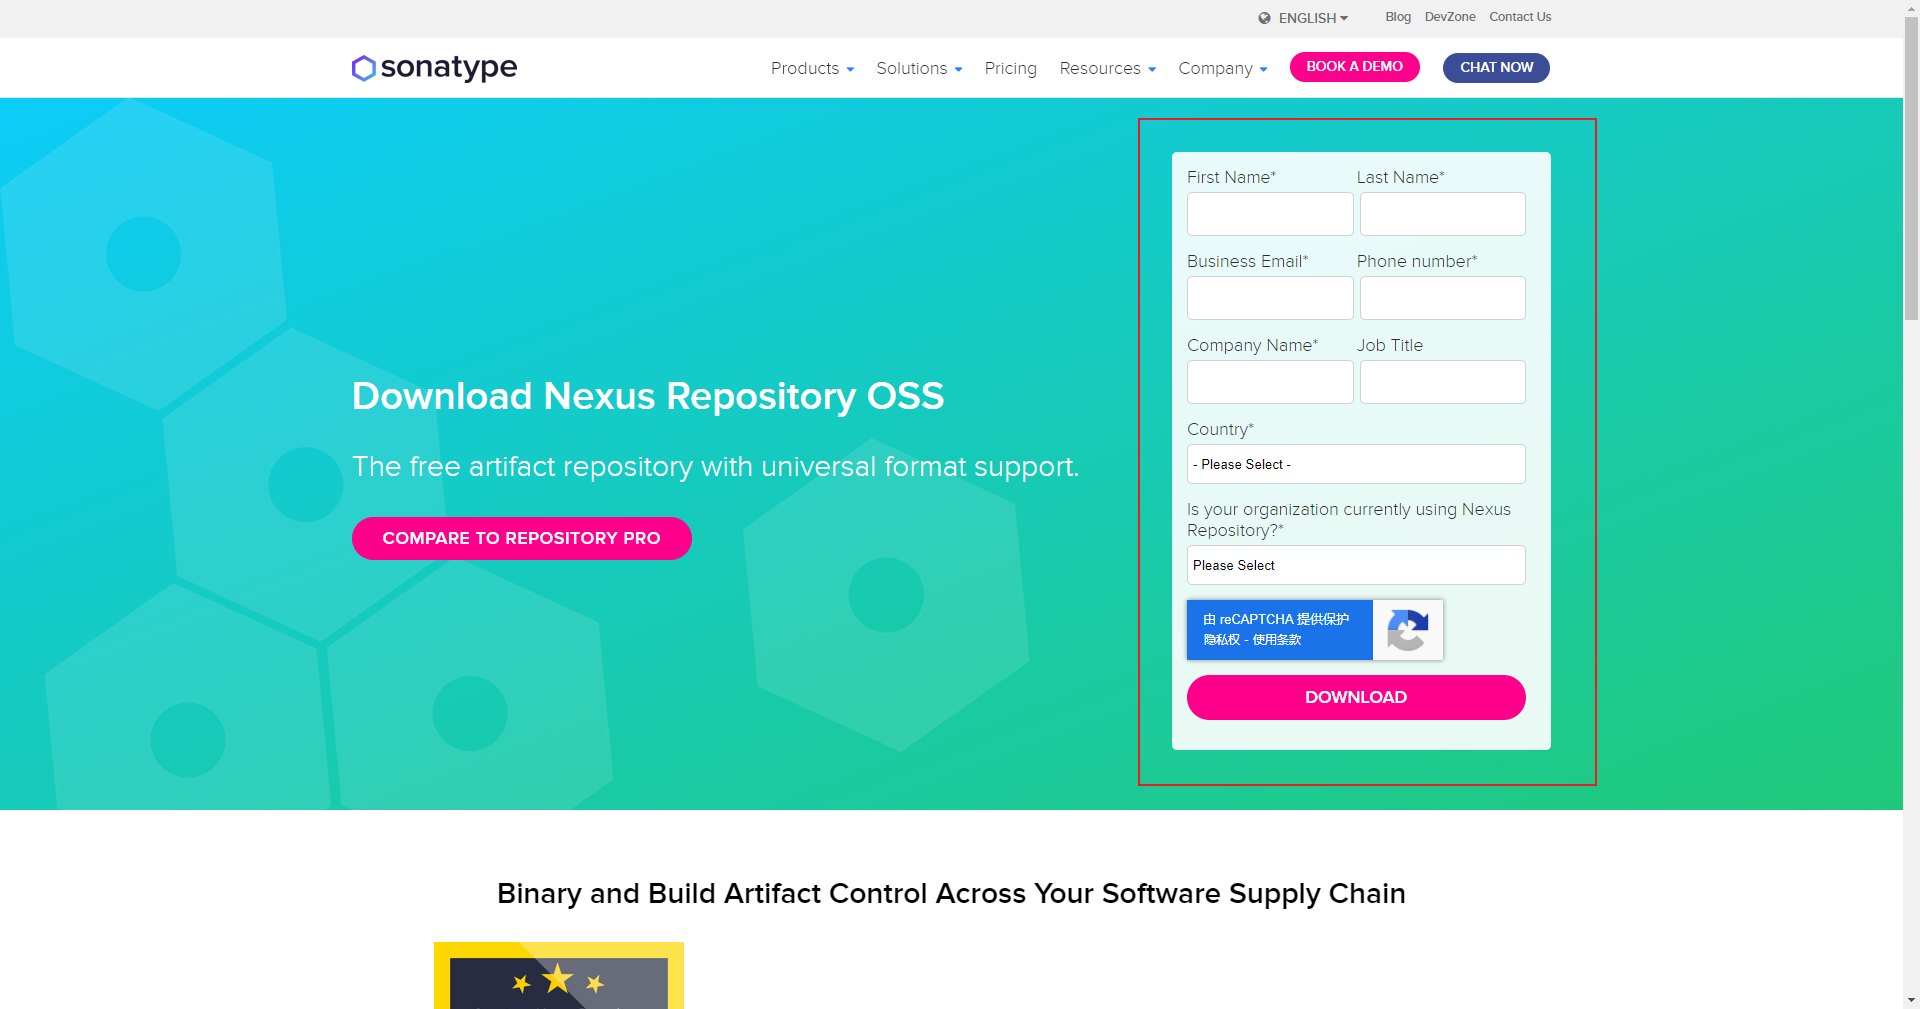Open the Nexus Repository usage dropdown
This screenshot has height=1009, width=1920.
[x=1355, y=565]
